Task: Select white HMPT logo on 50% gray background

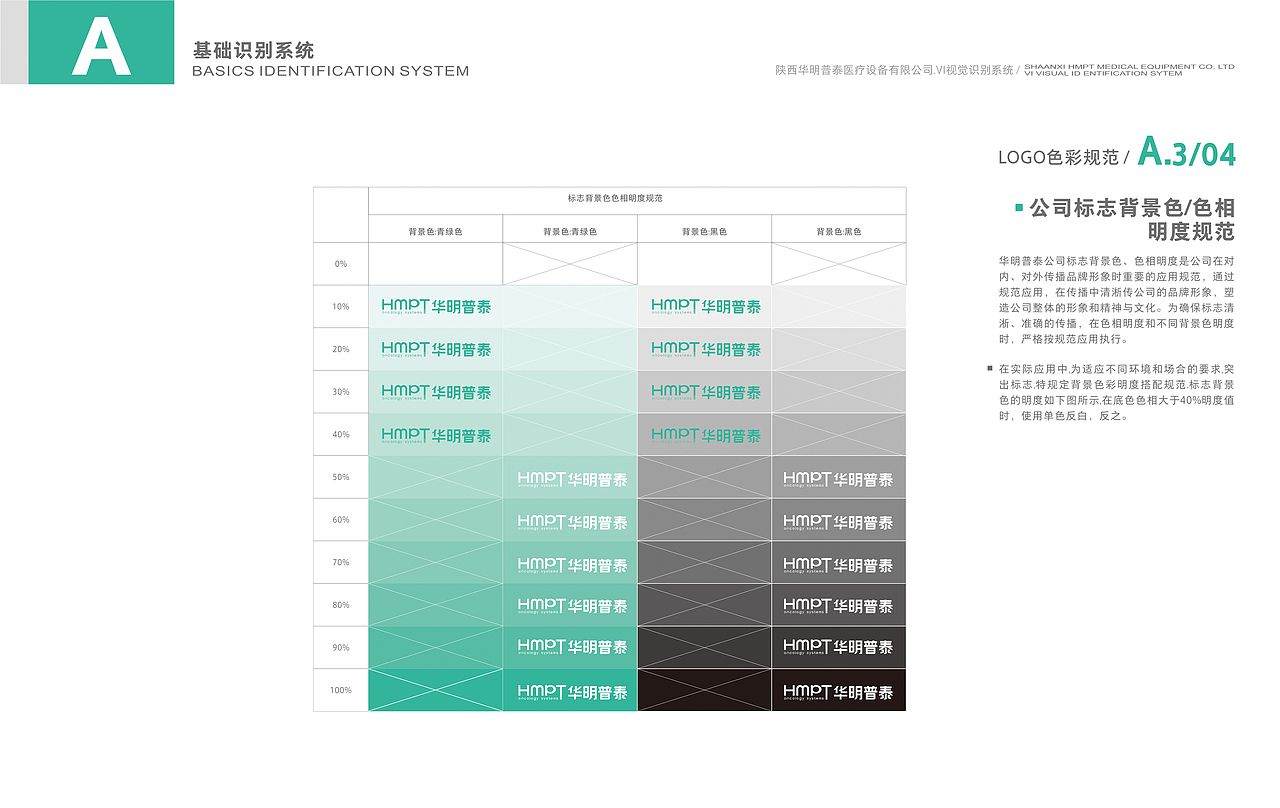Action: [x=838, y=479]
